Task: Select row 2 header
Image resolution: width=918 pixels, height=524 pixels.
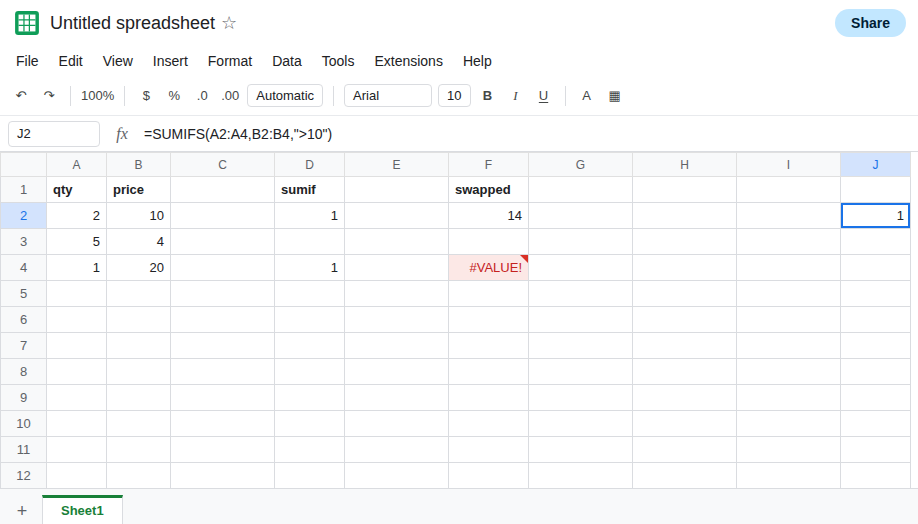Action: [x=23, y=215]
